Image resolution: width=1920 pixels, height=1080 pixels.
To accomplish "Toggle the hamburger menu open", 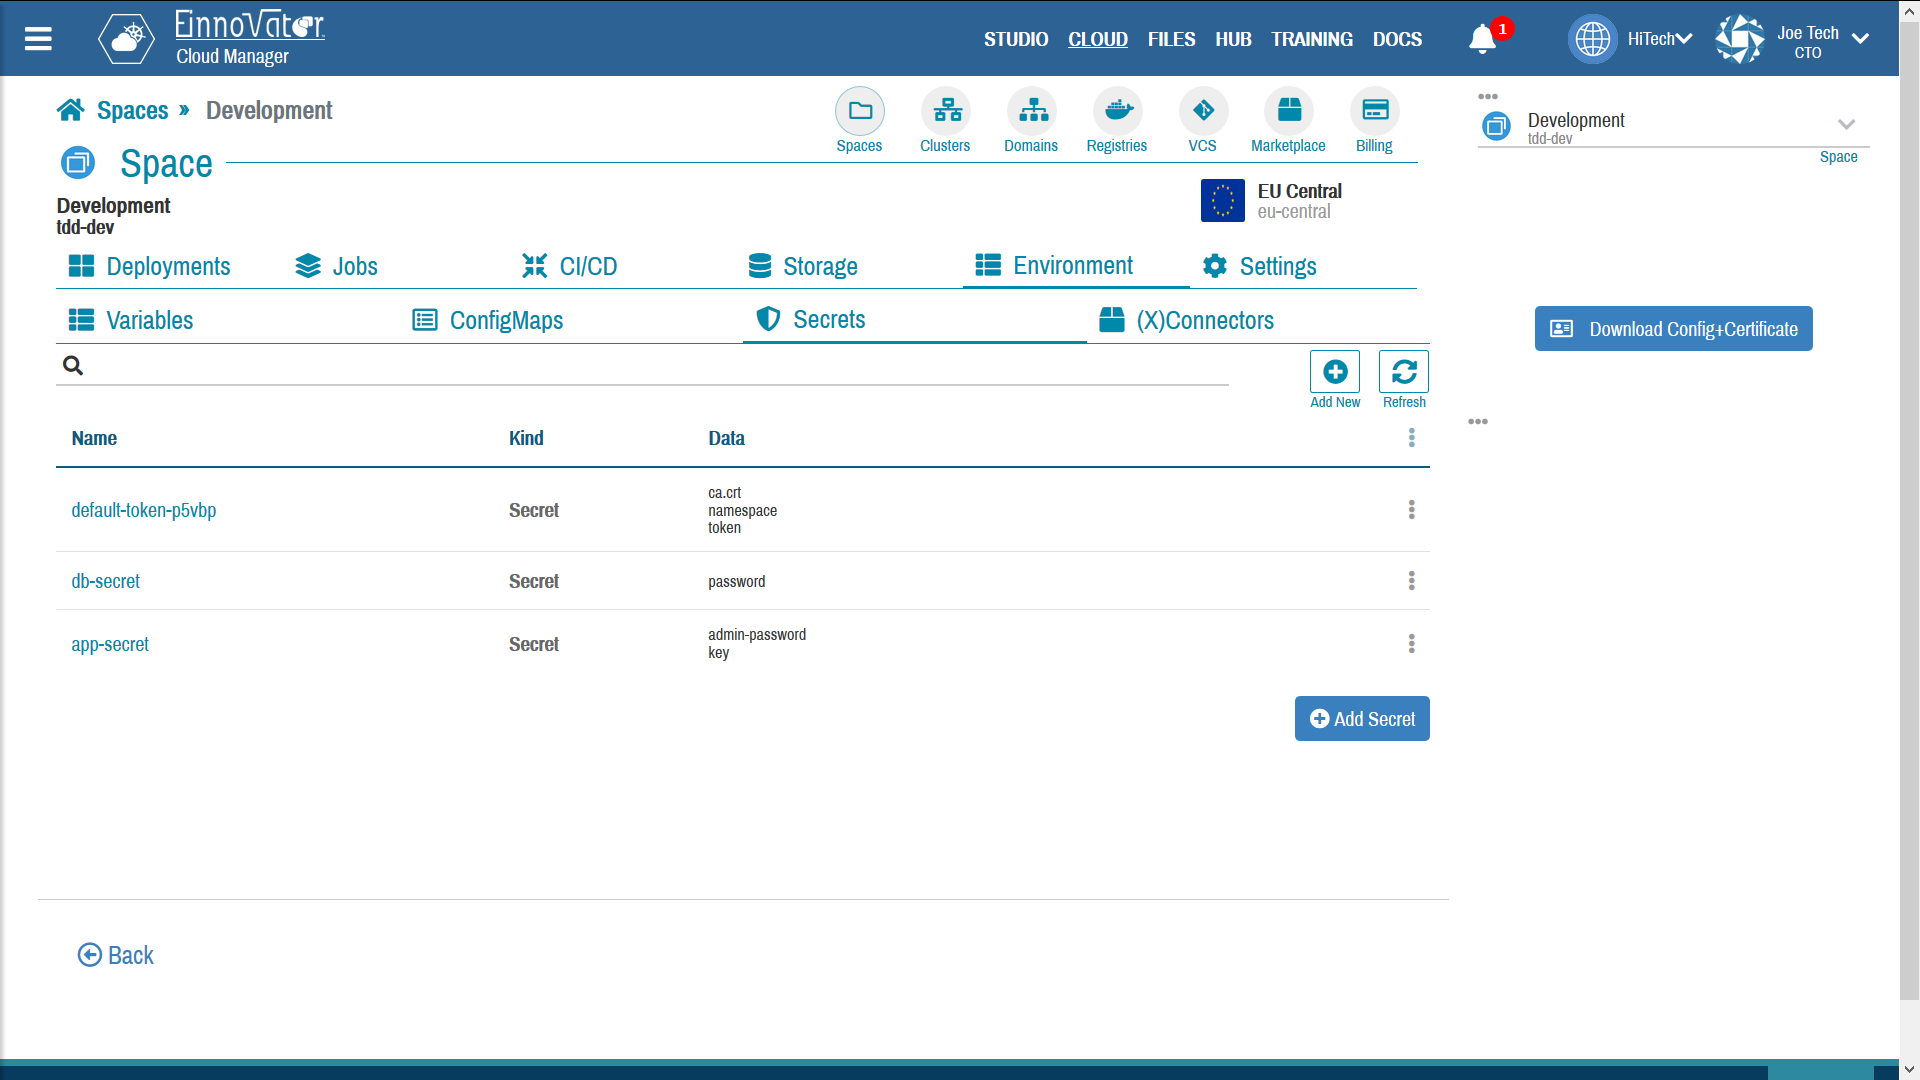I will pyautogui.click(x=38, y=38).
